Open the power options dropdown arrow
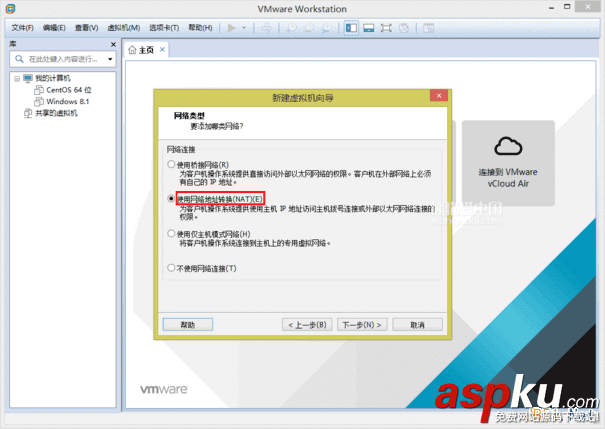This screenshot has width=605, height=429. tap(244, 28)
